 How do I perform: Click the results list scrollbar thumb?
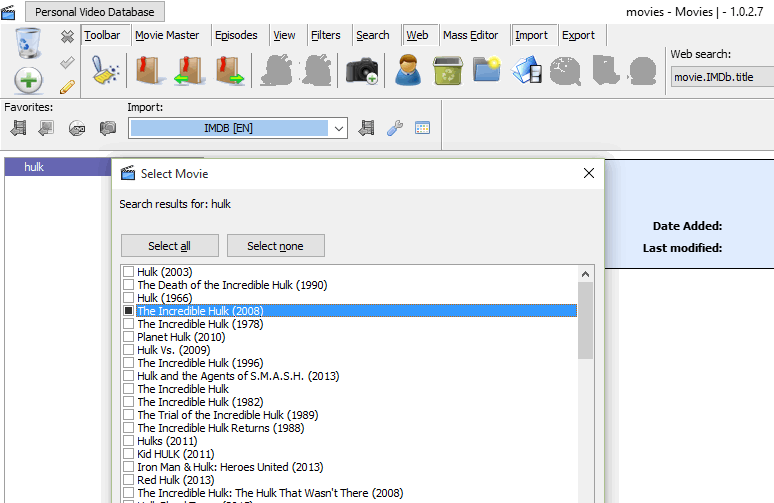[x=585, y=321]
